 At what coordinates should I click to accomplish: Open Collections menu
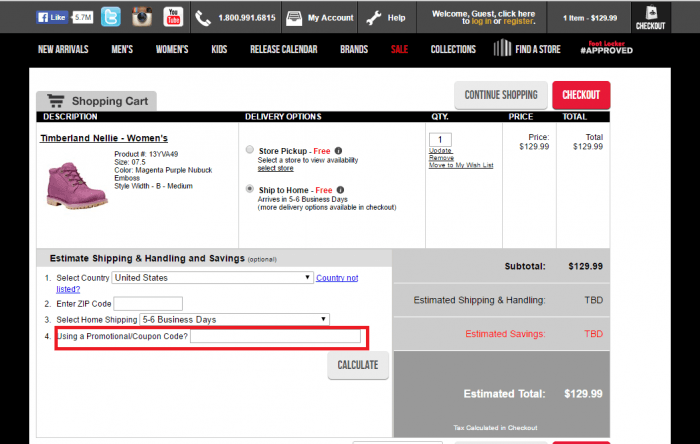(453, 49)
